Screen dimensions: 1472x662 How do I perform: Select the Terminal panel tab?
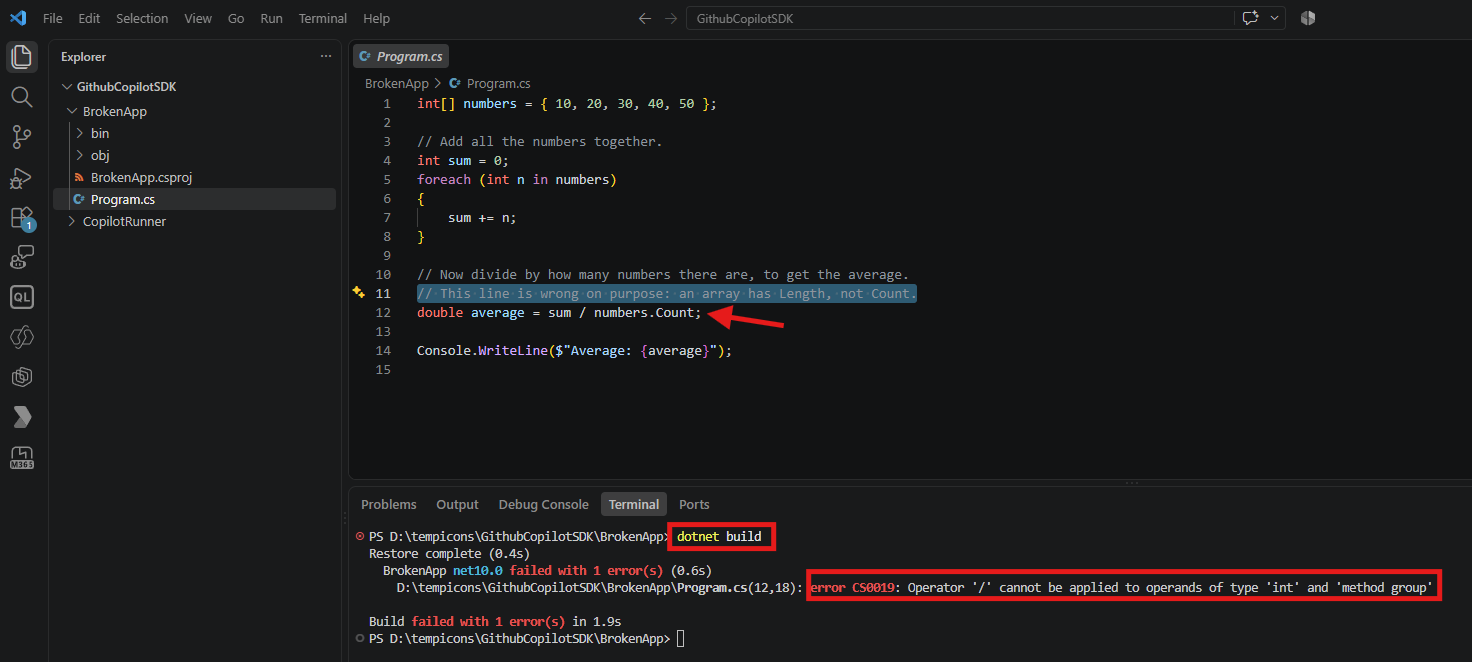point(634,504)
